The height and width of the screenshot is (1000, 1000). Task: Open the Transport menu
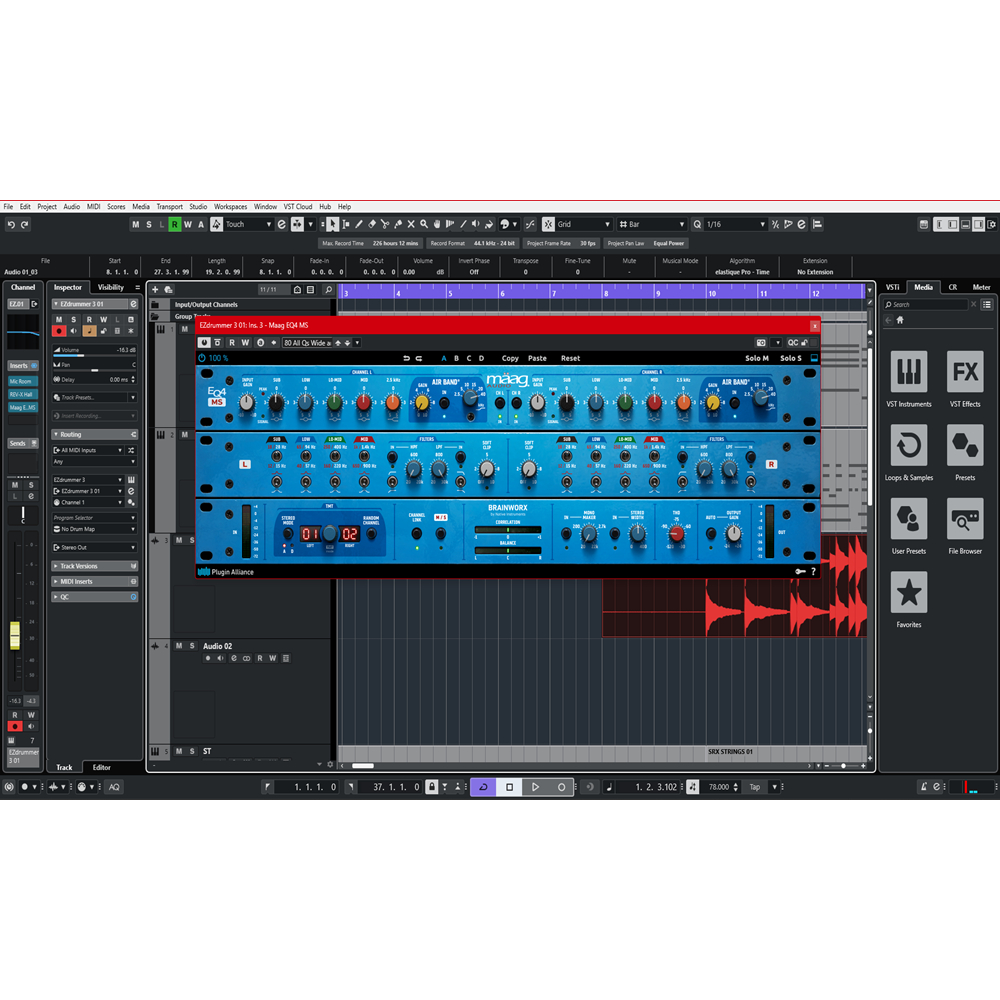(170, 207)
